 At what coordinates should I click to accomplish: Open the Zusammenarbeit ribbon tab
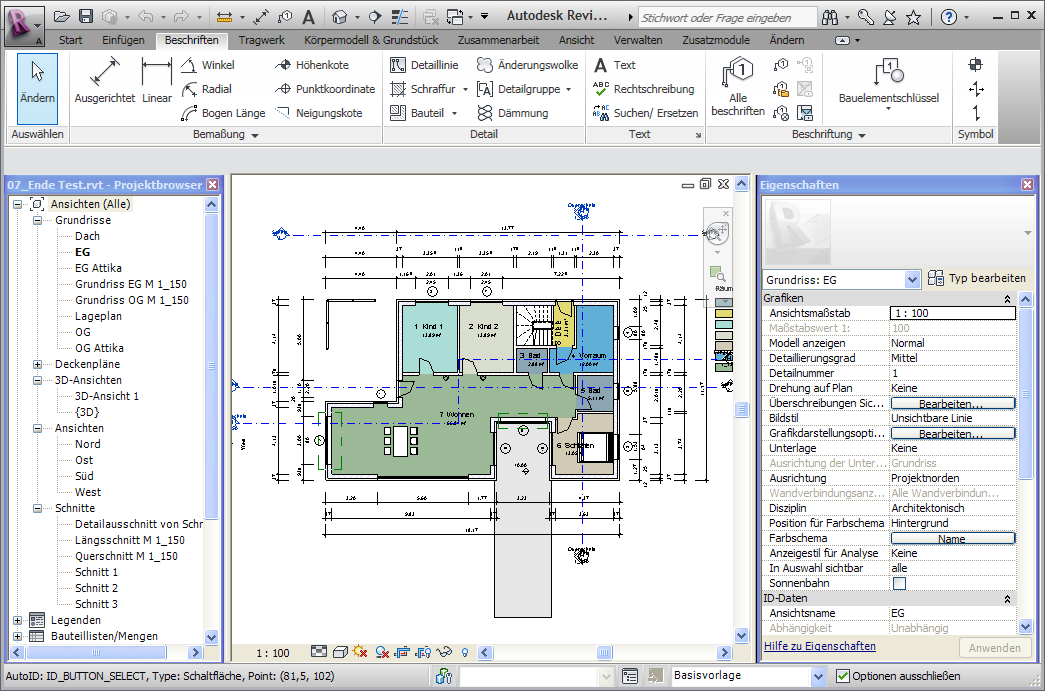[x=500, y=39]
